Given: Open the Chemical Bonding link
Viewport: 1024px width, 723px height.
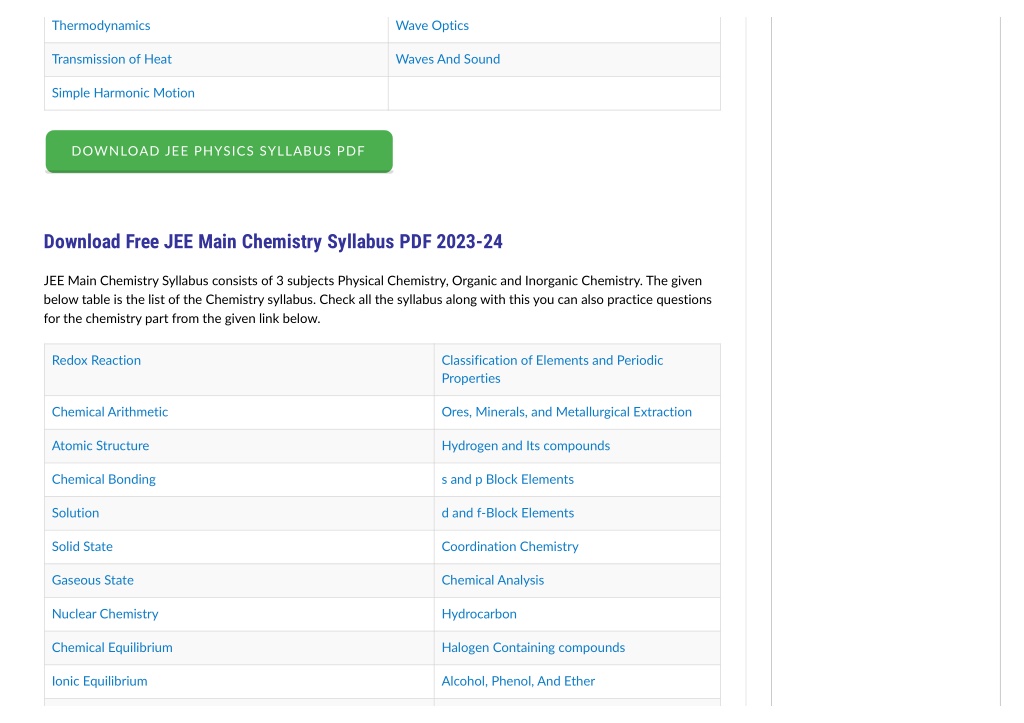Looking at the screenshot, I should pyautogui.click(x=103, y=479).
